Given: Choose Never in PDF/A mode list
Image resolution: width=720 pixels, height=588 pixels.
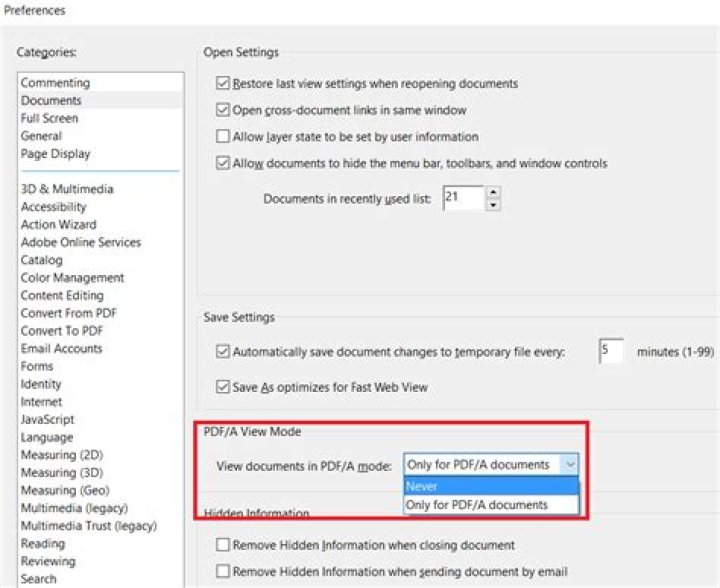Looking at the screenshot, I should tap(491, 486).
